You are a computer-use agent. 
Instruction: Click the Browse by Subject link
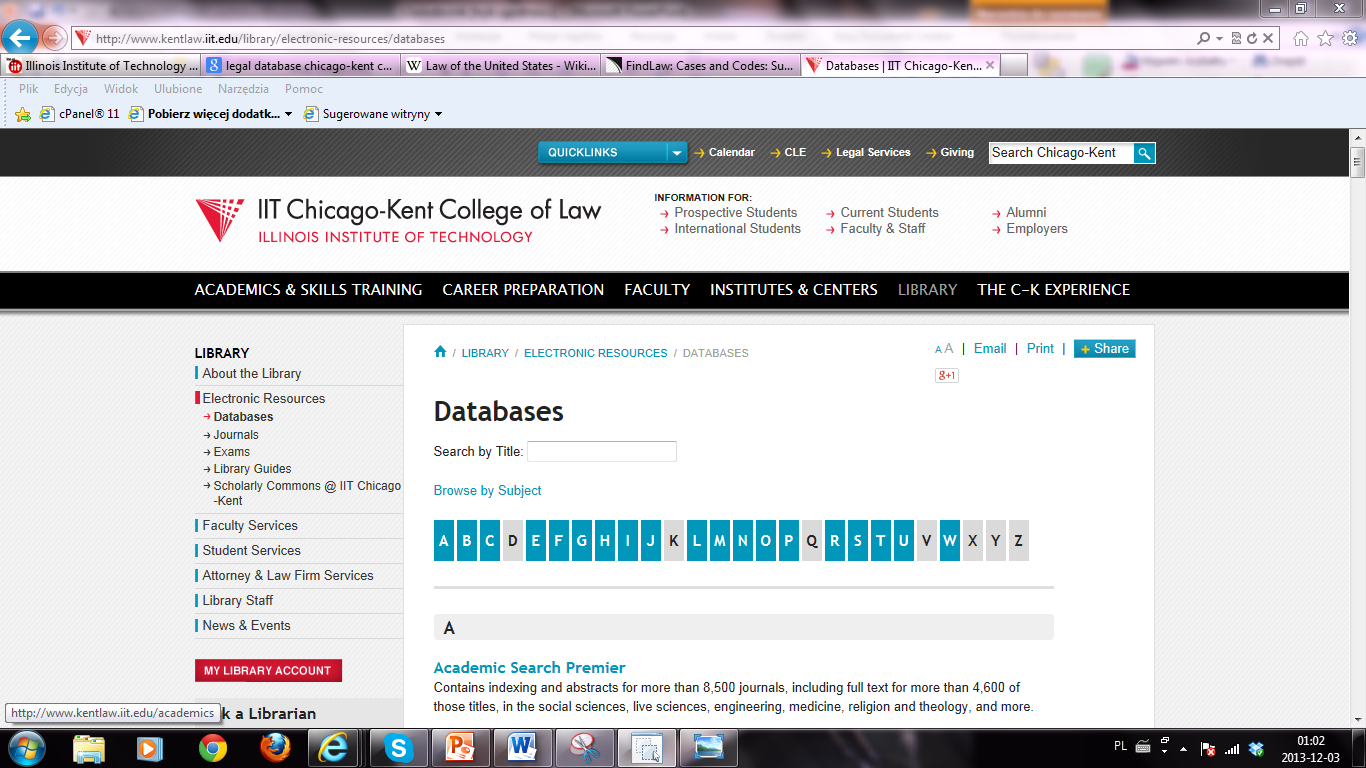click(487, 490)
